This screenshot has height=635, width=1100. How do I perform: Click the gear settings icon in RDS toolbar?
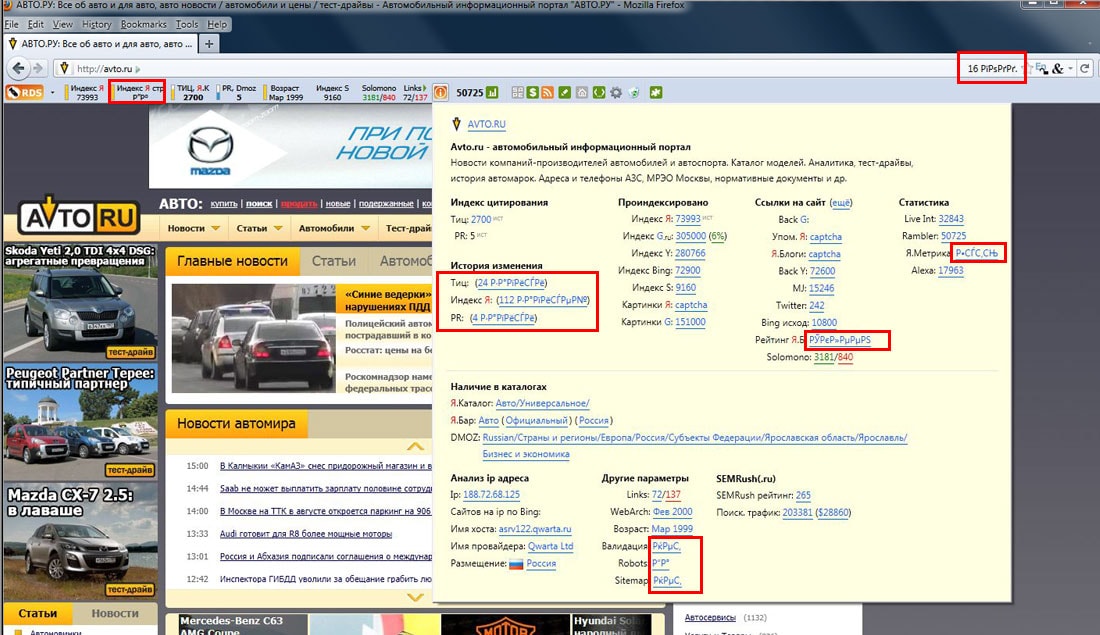[x=615, y=93]
